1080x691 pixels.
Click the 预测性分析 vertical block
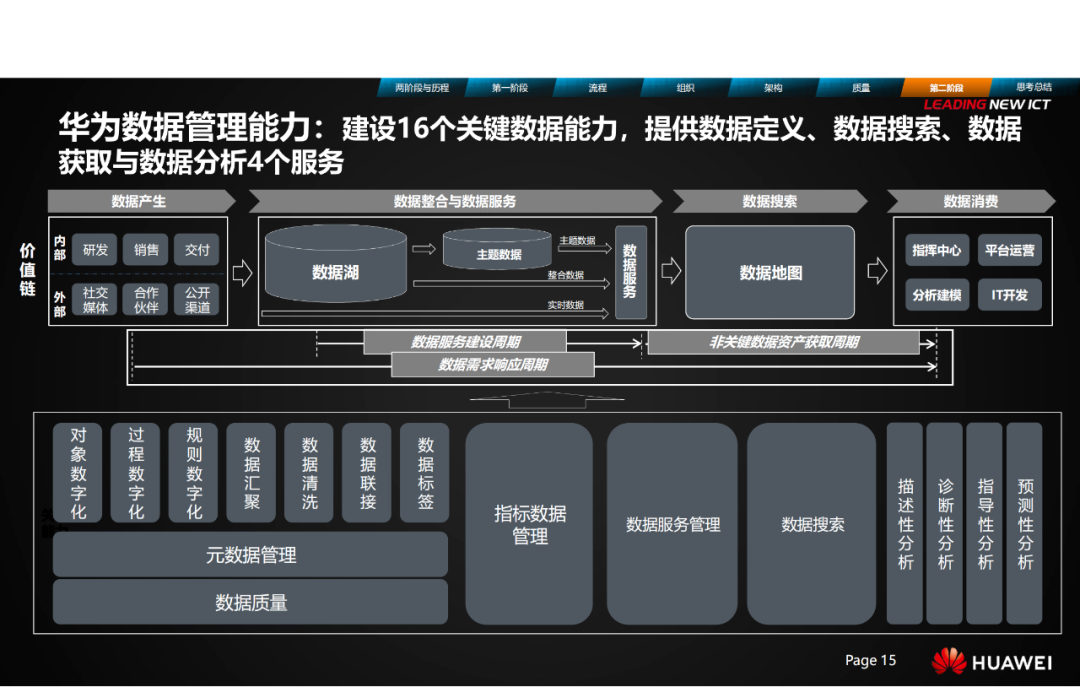1025,524
